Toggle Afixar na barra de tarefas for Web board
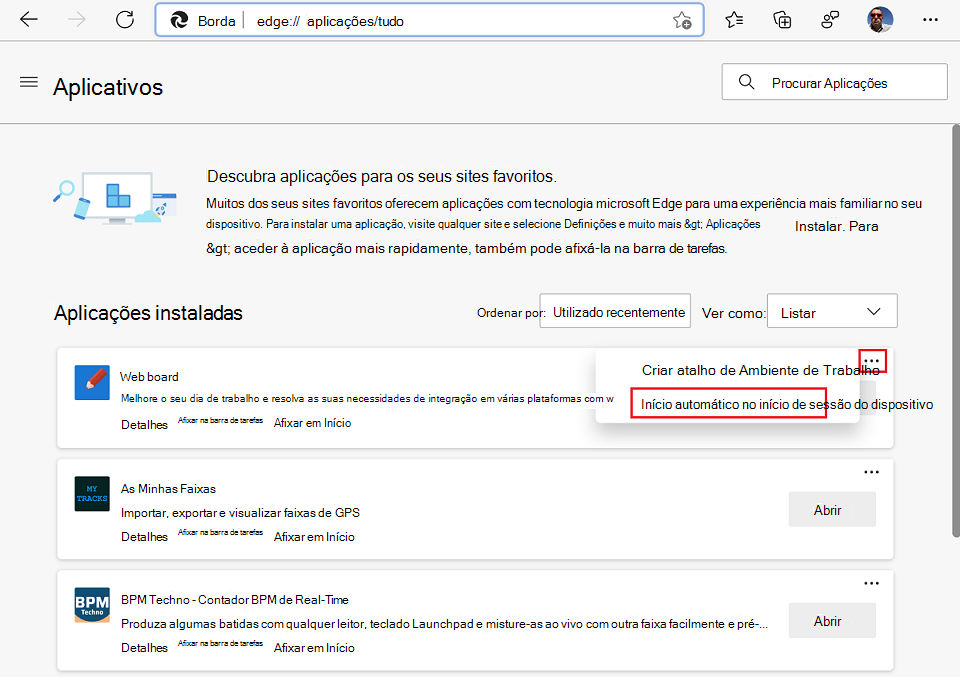Viewport: 960px width, 677px height. pyautogui.click(x=220, y=420)
